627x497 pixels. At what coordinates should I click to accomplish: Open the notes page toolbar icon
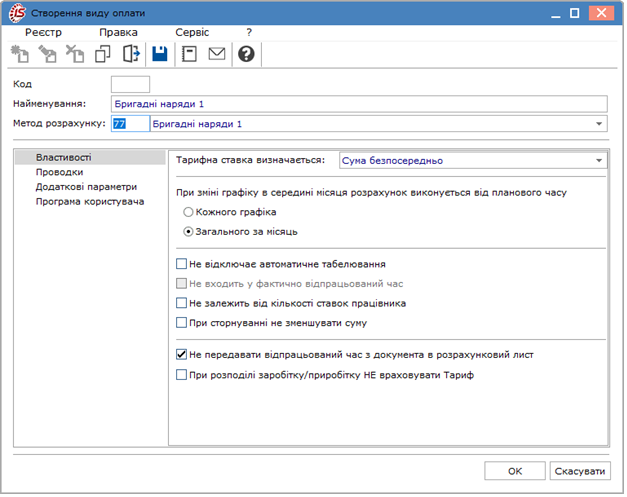tap(189, 54)
